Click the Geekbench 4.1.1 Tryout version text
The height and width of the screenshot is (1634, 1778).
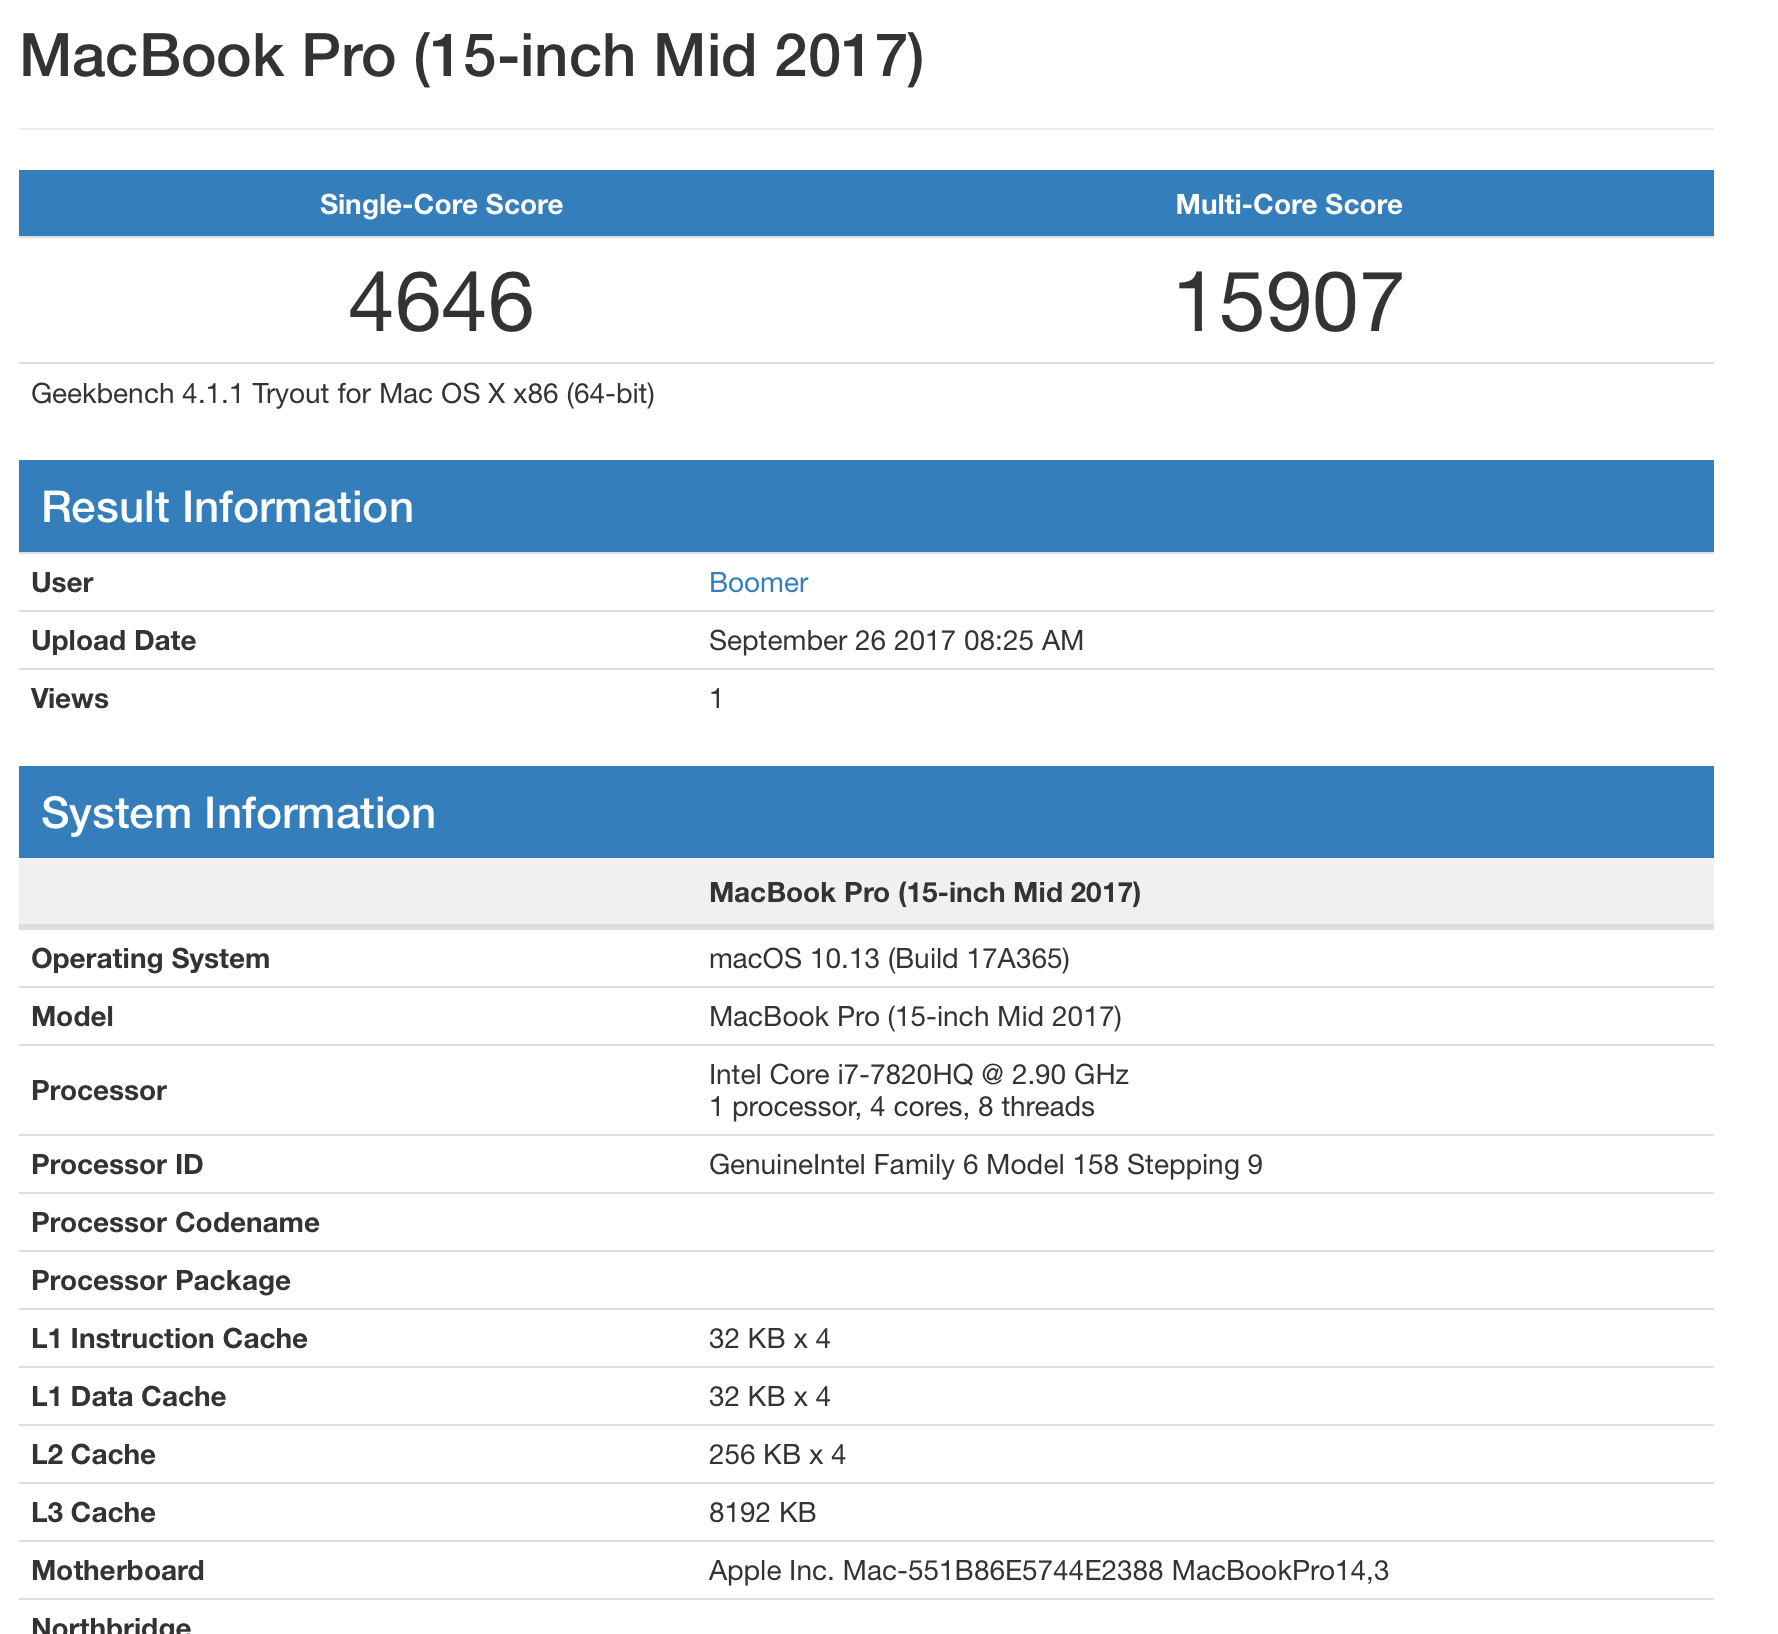click(x=343, y=394)
